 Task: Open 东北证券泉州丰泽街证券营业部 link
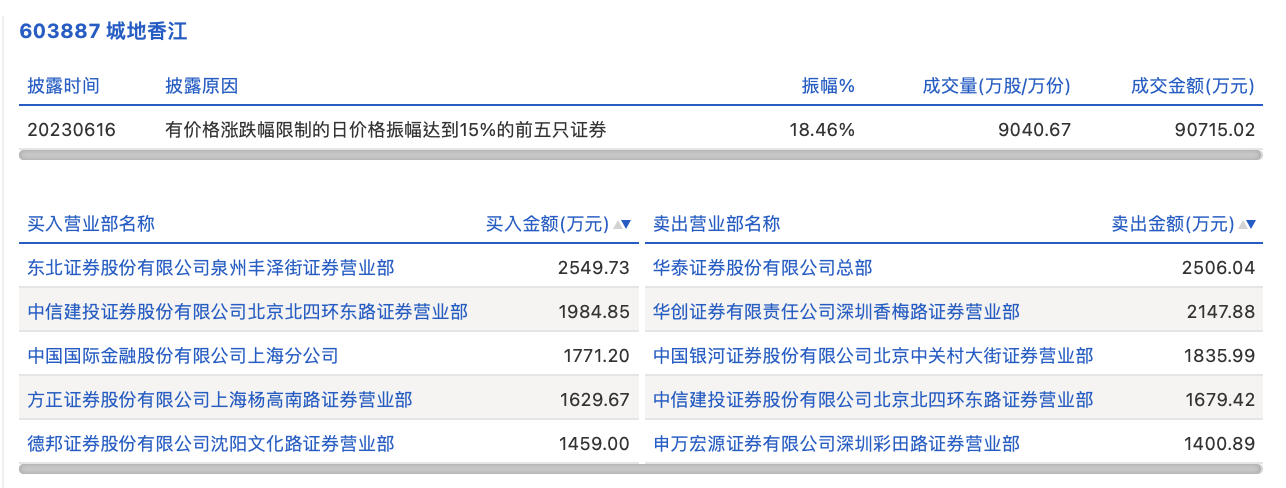[x=211, y=268]
